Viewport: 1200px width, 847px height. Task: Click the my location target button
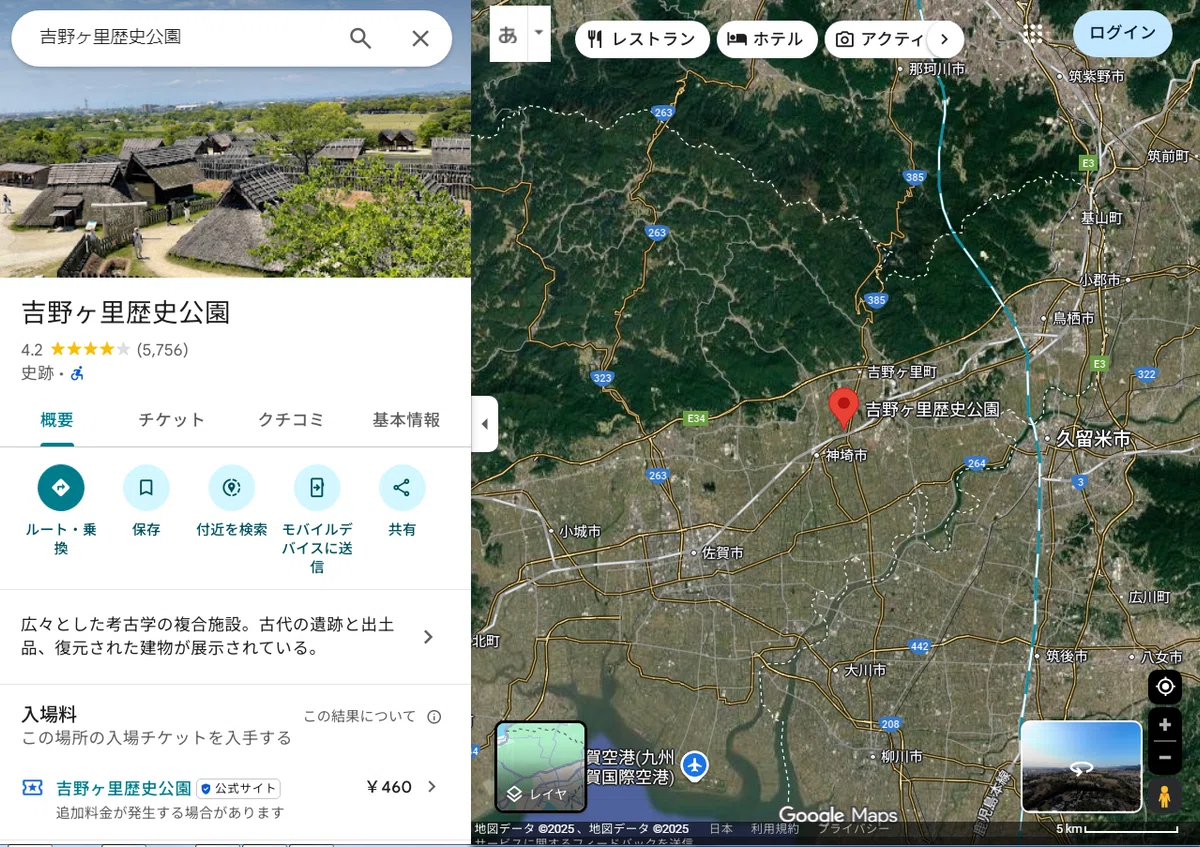tap(1165, 686)
